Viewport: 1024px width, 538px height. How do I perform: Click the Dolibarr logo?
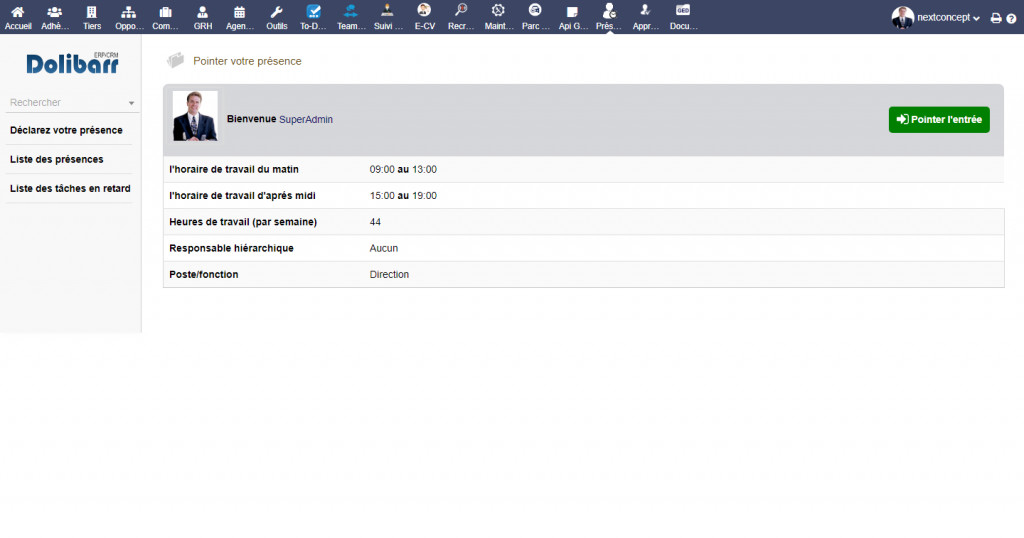pyautogui.click(x=72, y=63)
